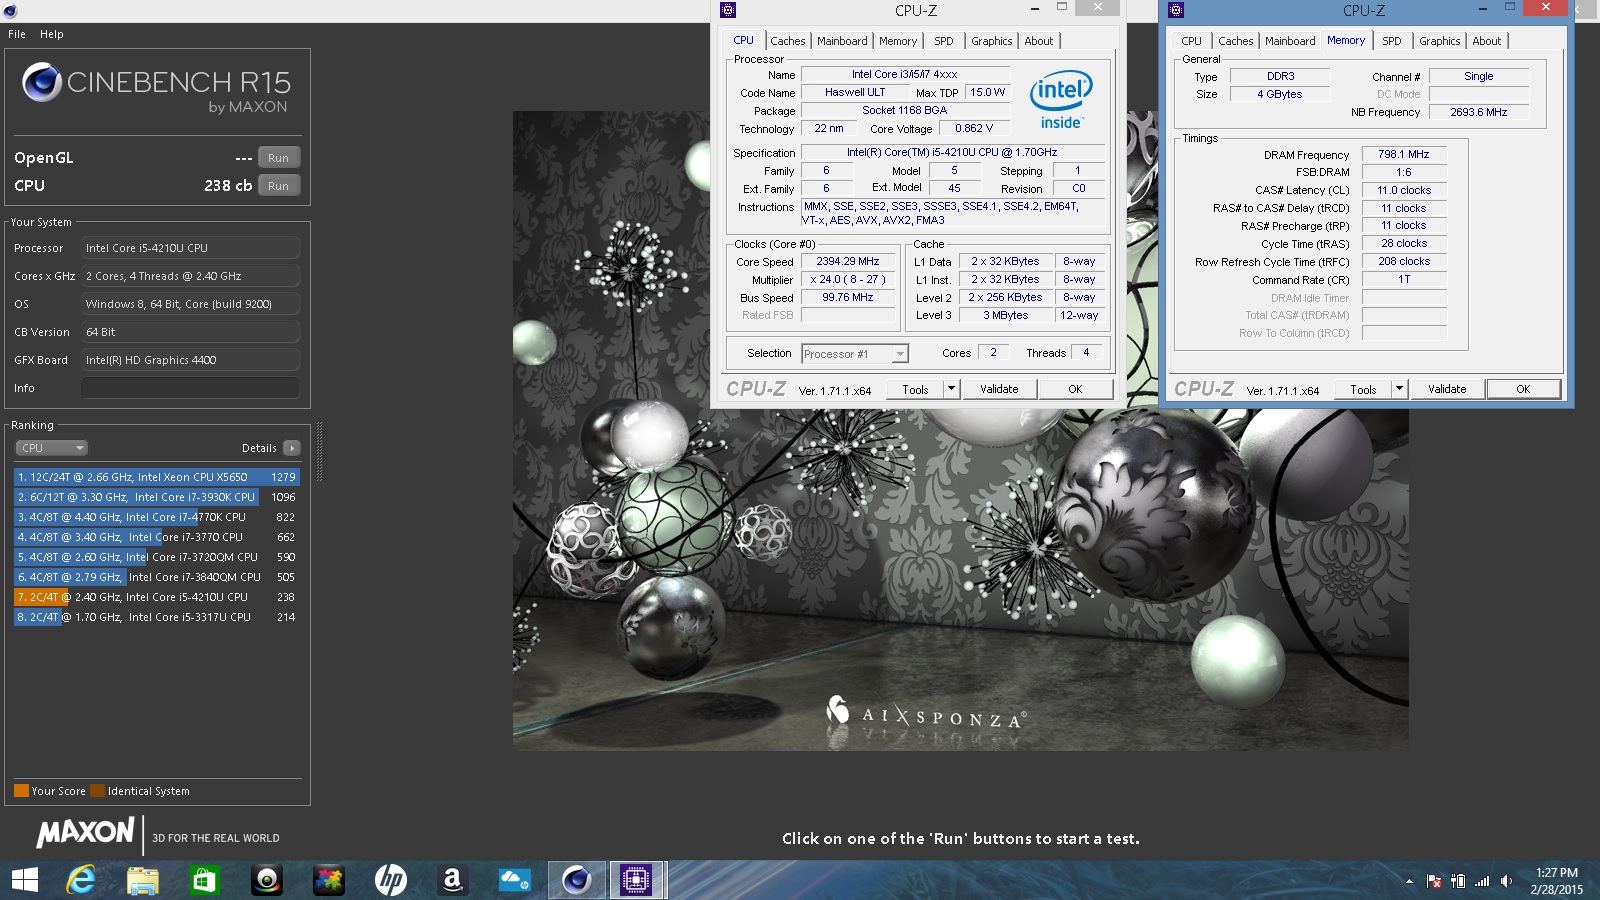Select ranking row Intel Xeon CPU X5650

point(157,477)
